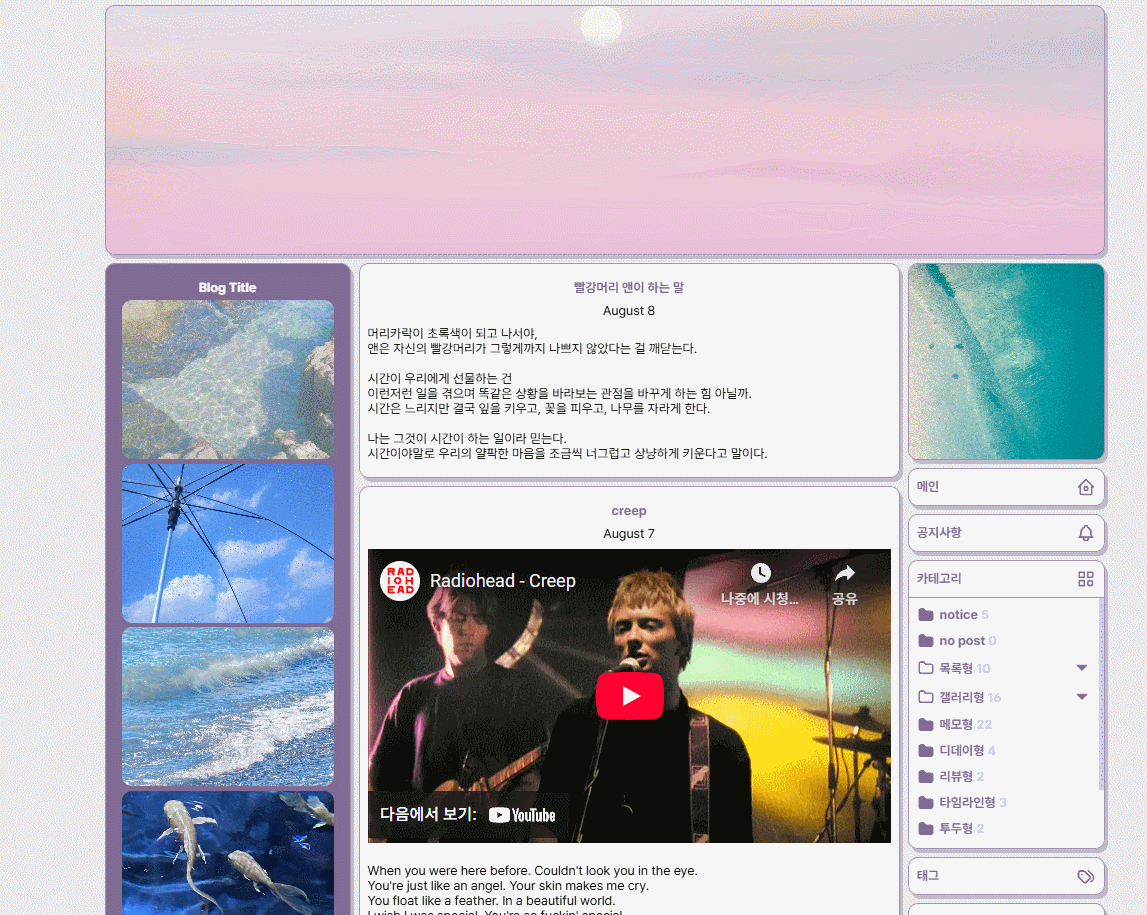The width and height of the screenshot is (1147, 915).
Task: Click the ocean waves thumbnail
Action: coord(227,707)
